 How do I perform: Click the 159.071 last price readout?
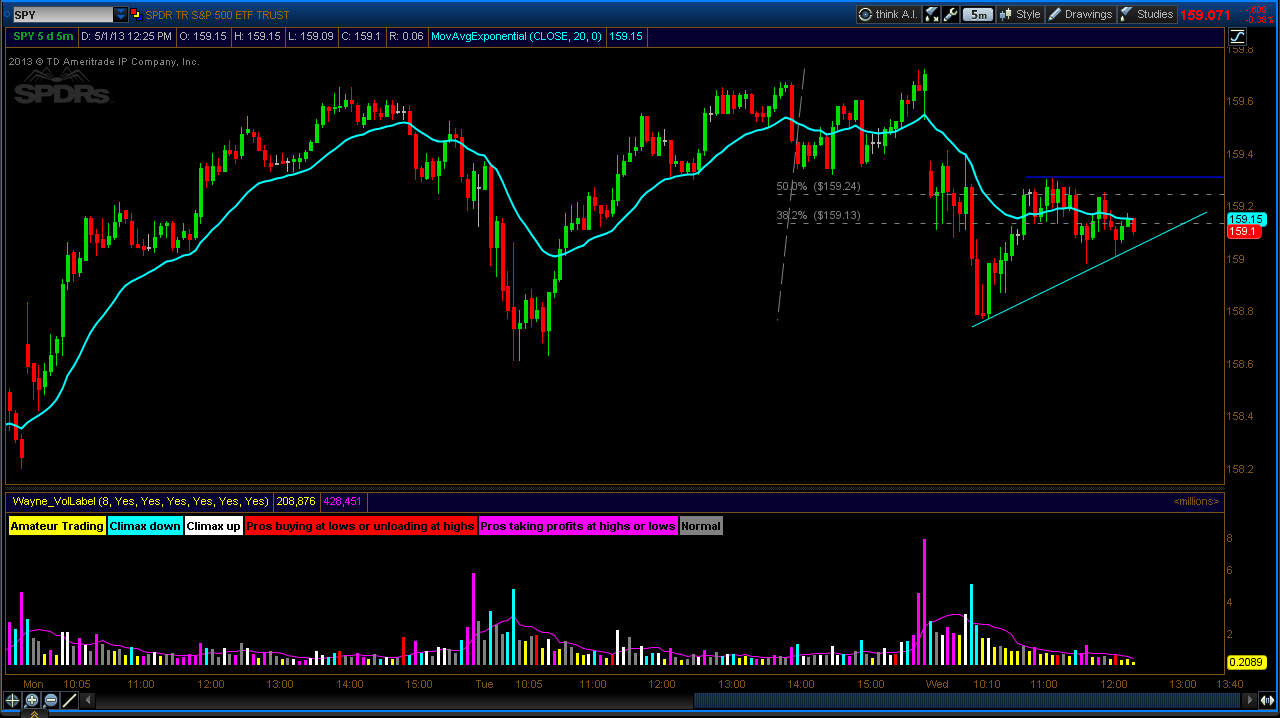1206,15
